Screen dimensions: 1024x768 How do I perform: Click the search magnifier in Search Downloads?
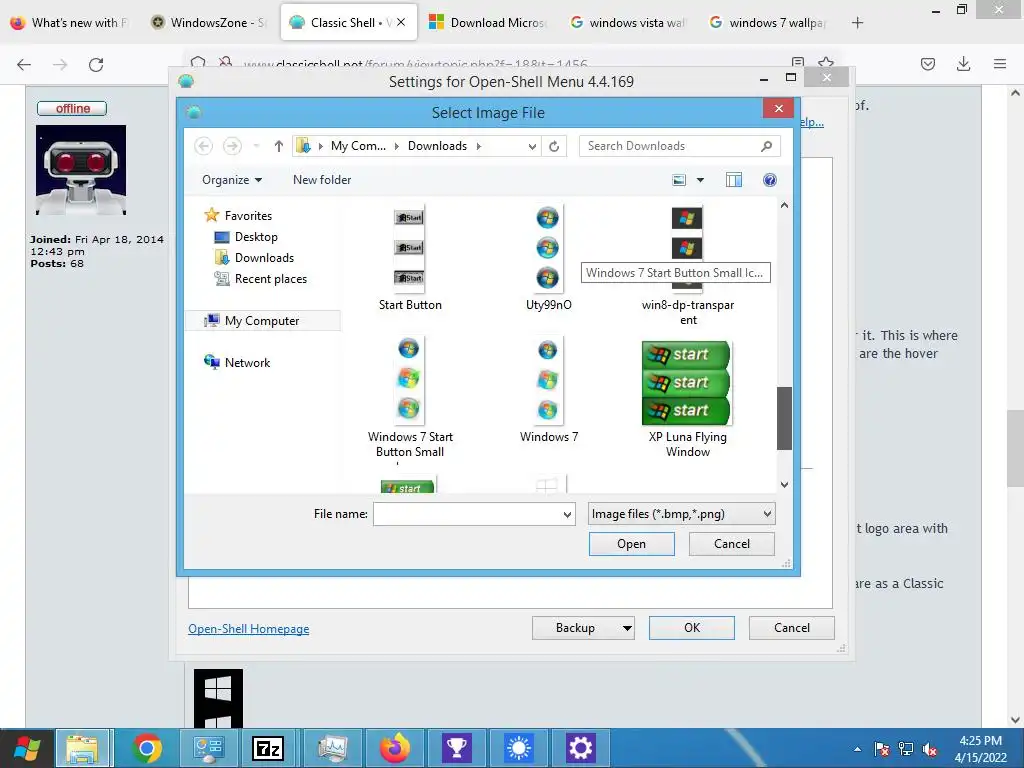click(x=767, y=146)
